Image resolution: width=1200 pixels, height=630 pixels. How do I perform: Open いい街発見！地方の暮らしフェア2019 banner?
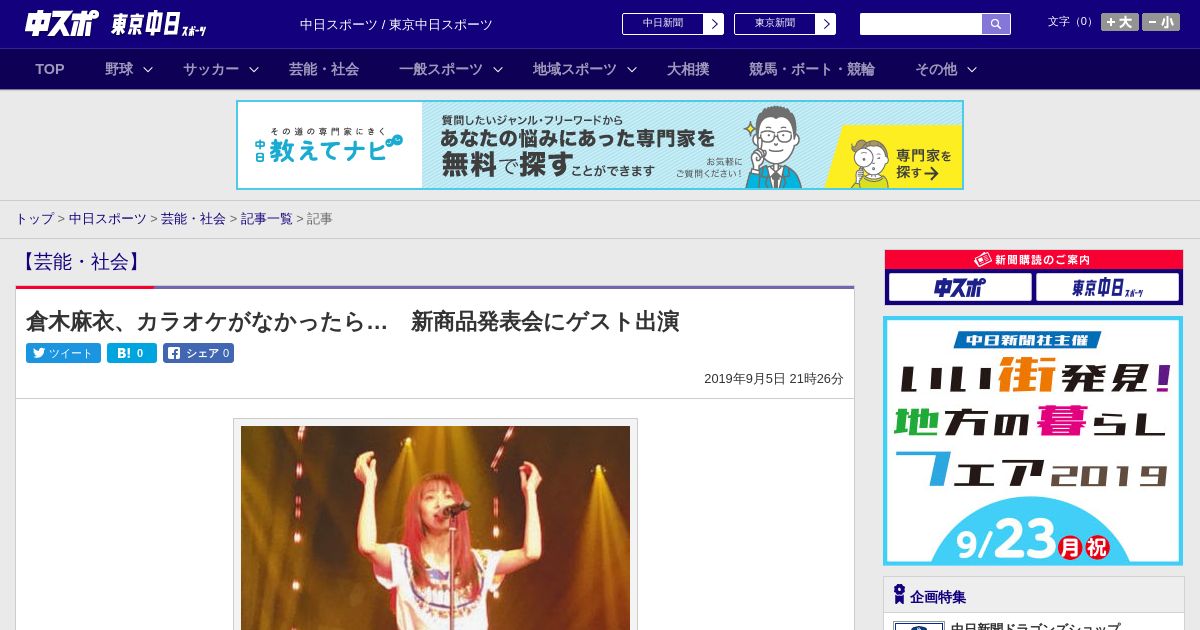click(x=1033, y=441)
